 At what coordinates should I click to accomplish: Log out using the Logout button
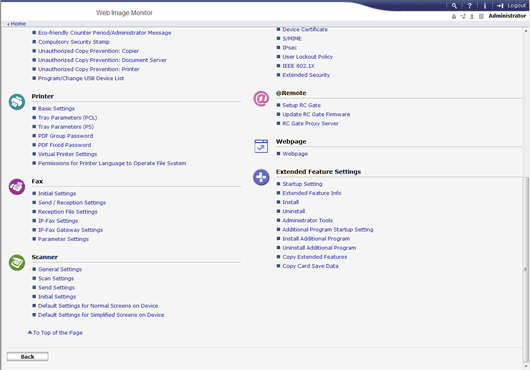511,6
